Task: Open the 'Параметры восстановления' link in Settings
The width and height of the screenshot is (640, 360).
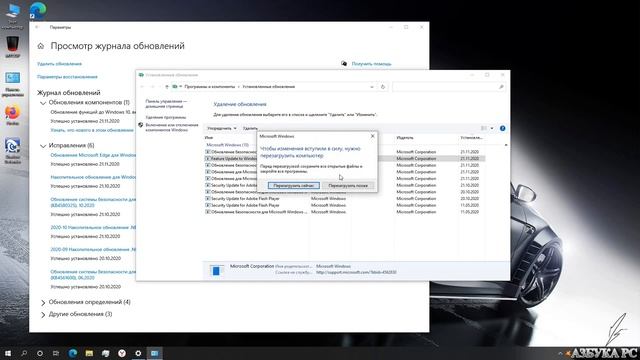Action: click(x=67, y=77)
